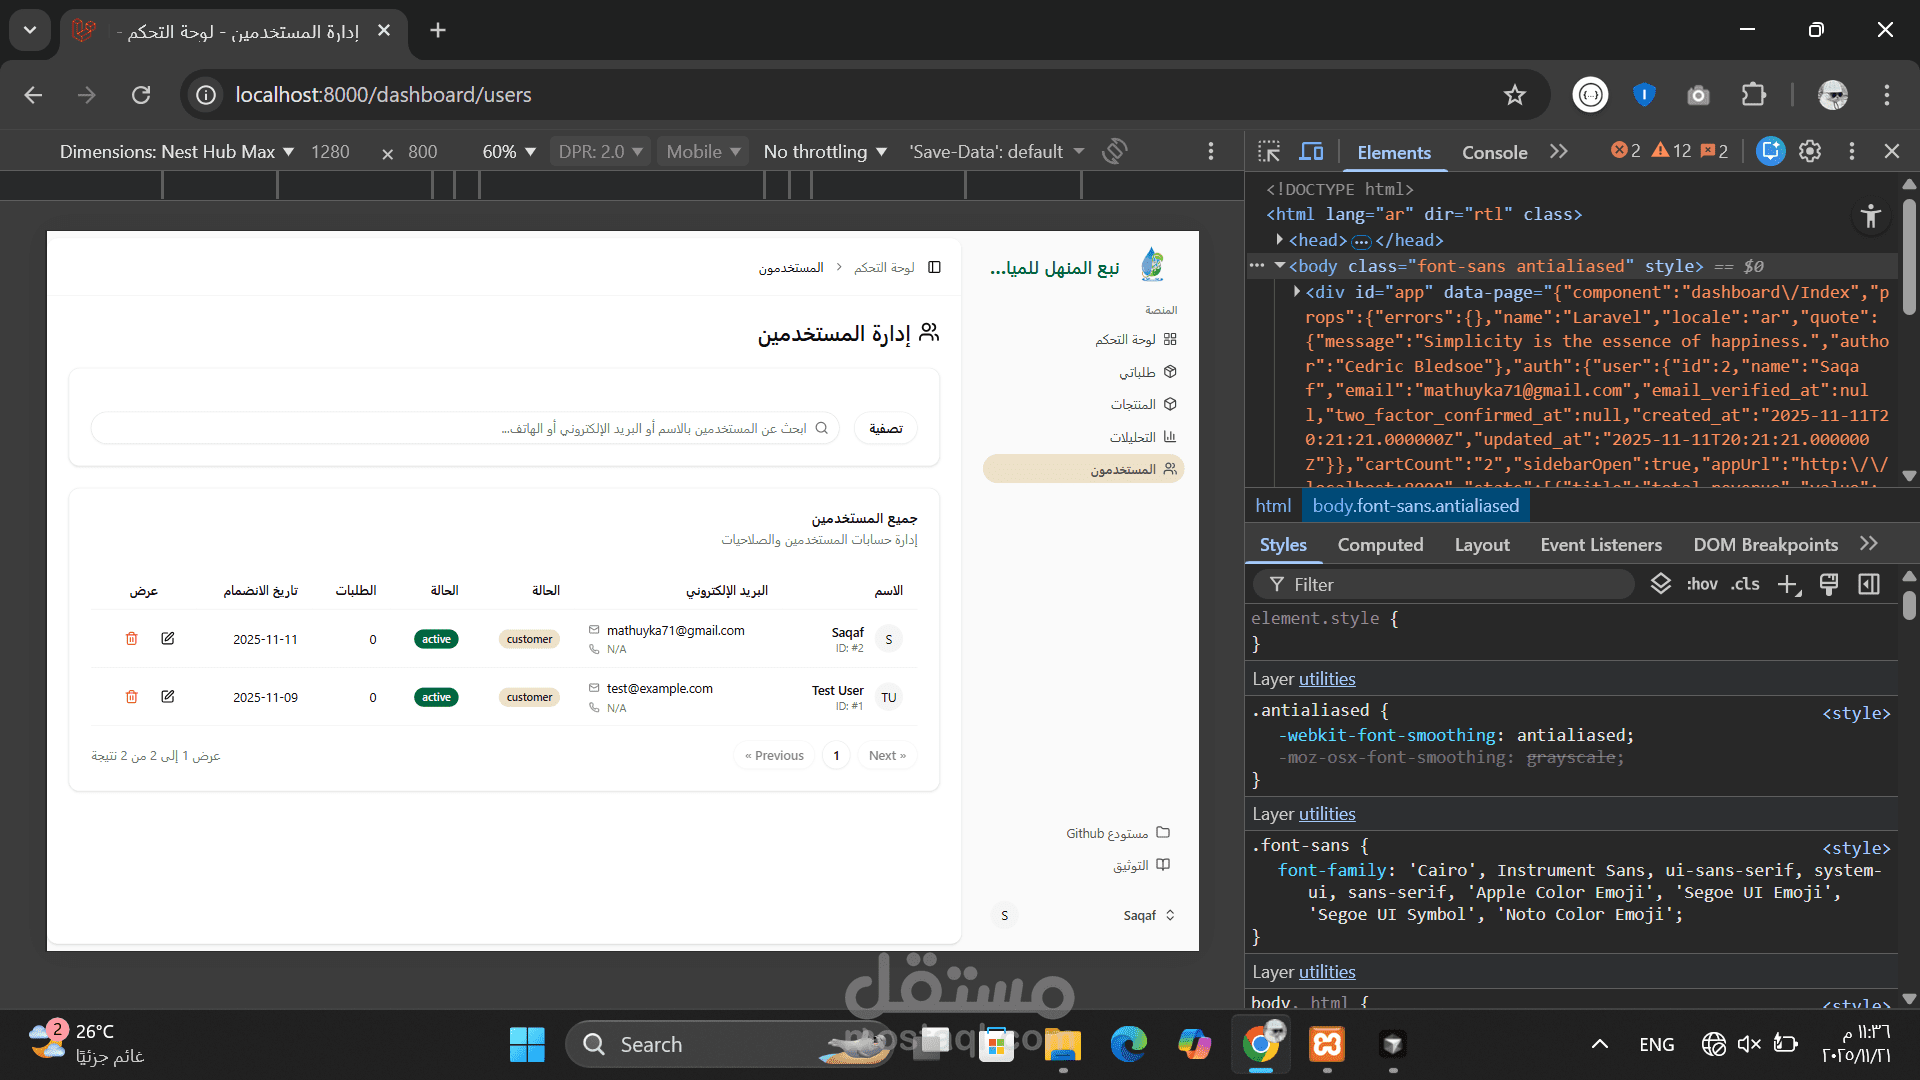Click the new style rule plus icon
The image size is (1920, 1080).
[1788, 585]
